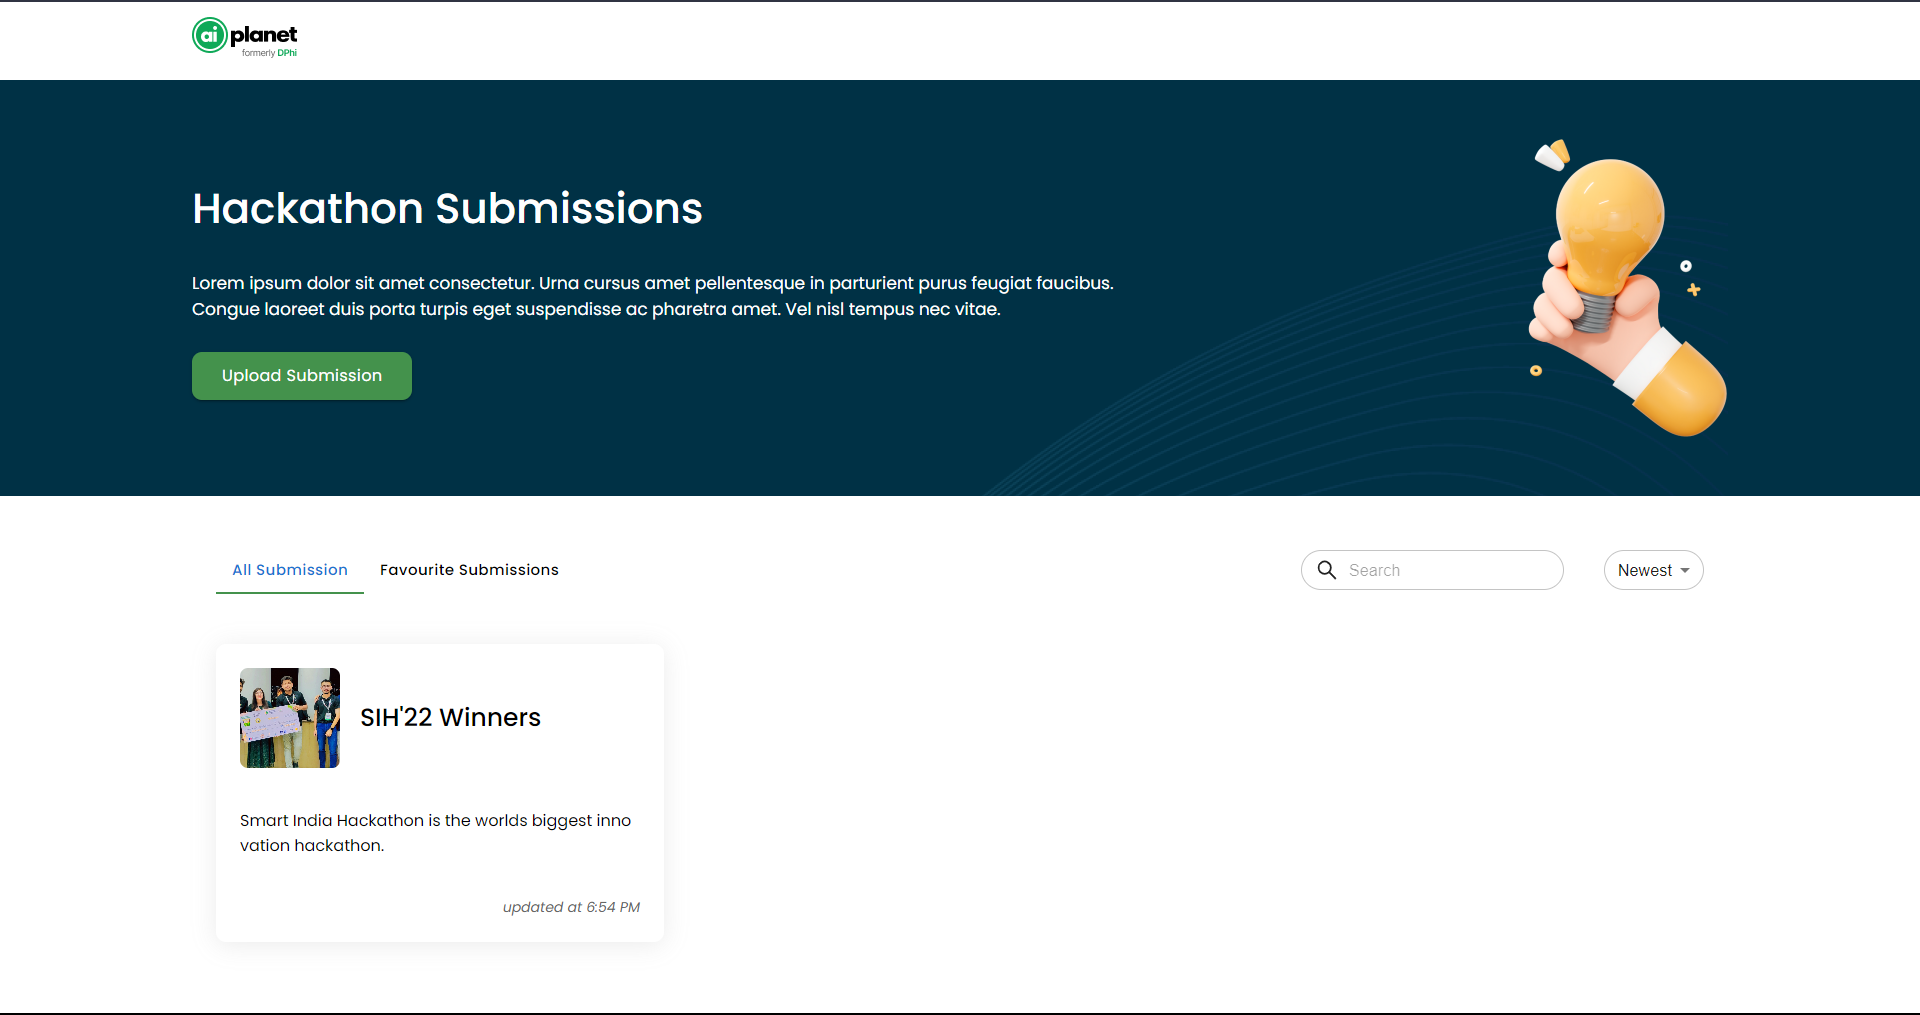Screen dimensions: 1920x1015
Task: Click the Lorem ipsum banner paragraph
Action: pos(653,296)
